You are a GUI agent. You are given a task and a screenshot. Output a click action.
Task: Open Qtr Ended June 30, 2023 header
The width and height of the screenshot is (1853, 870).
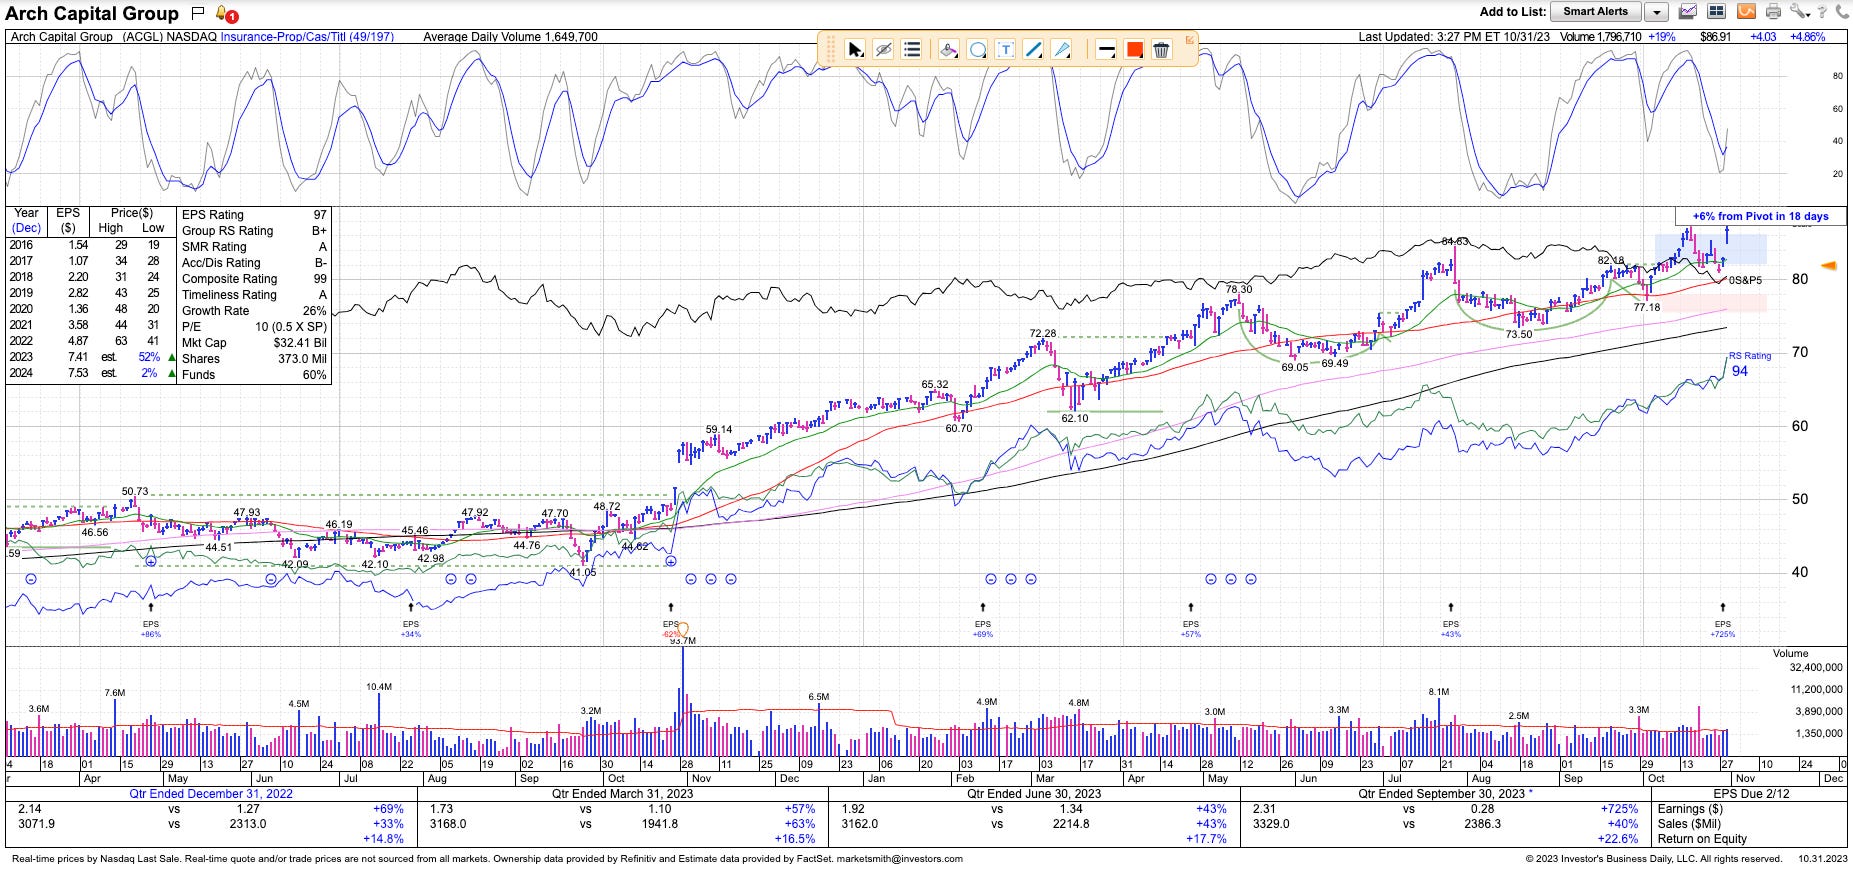pyautogui.click(x=1034, y=794)
